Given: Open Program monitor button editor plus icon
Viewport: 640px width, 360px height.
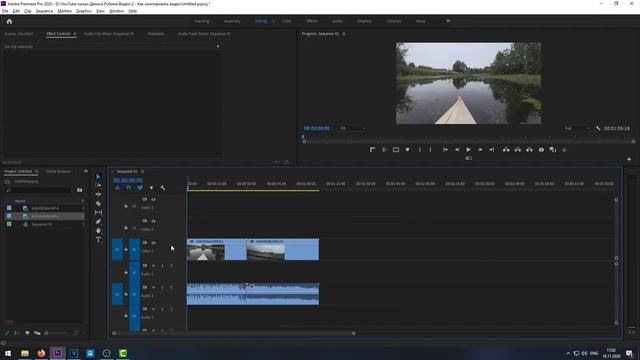Looking at the screenshot, I should (629, 159).
